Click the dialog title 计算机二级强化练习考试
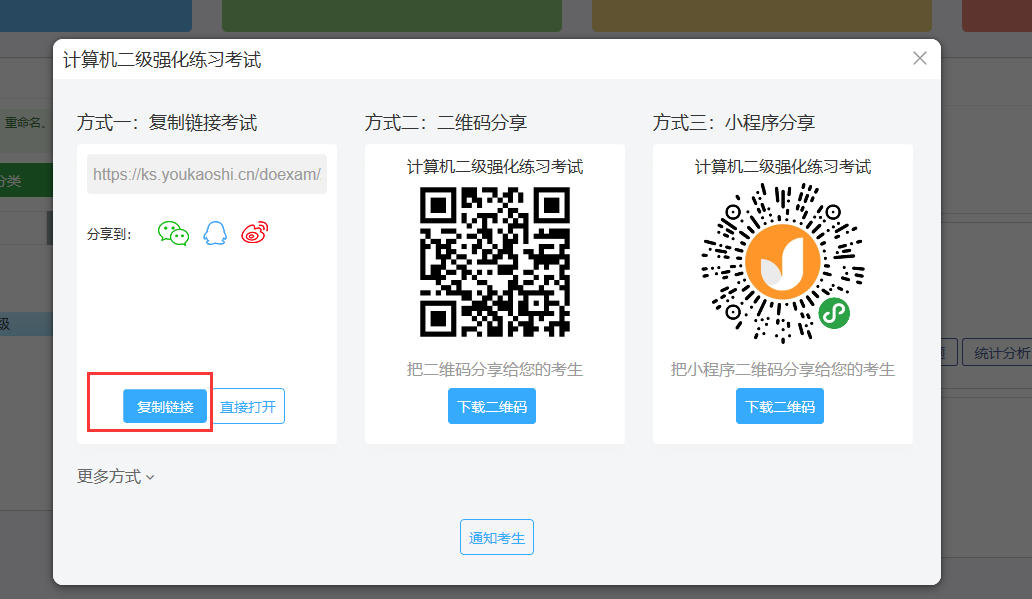This screenshot has height=599, width=1032. pos(163,60)
